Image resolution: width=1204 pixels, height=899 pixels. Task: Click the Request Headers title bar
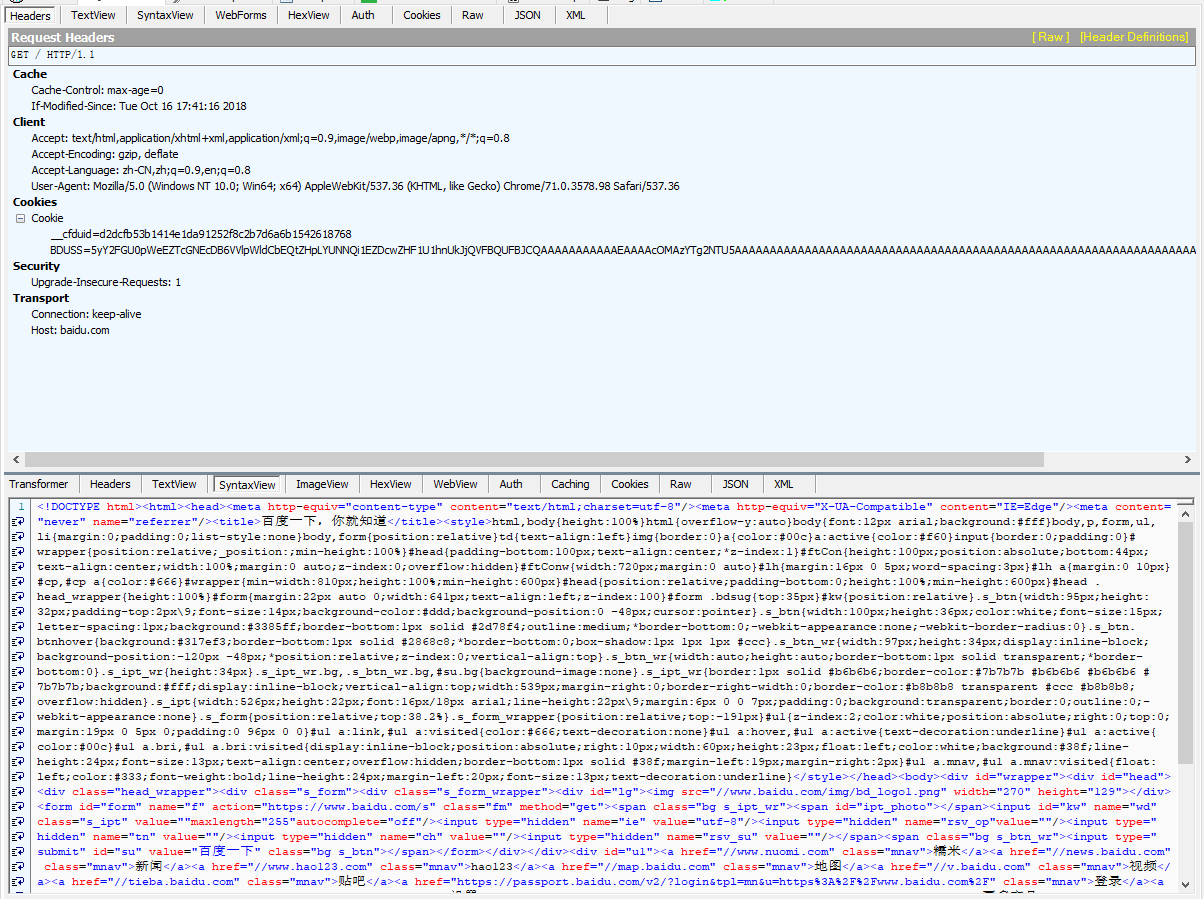coord(600,37)
